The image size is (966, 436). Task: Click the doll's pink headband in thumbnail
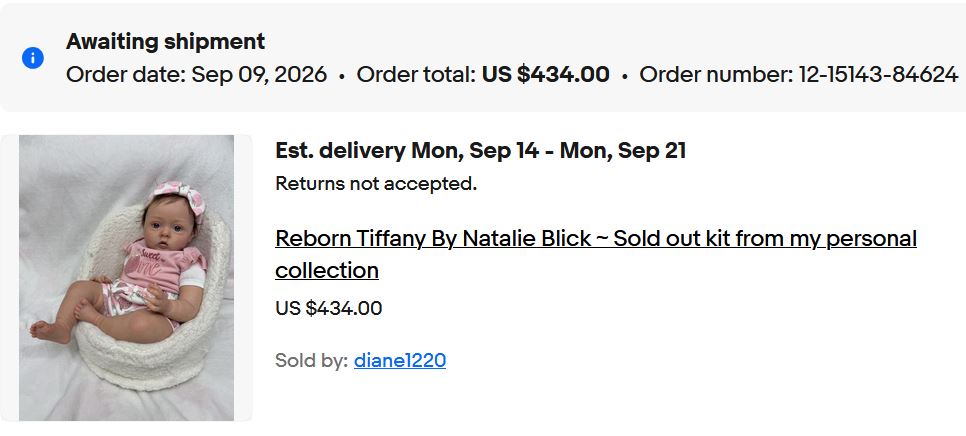pos(178,198)
